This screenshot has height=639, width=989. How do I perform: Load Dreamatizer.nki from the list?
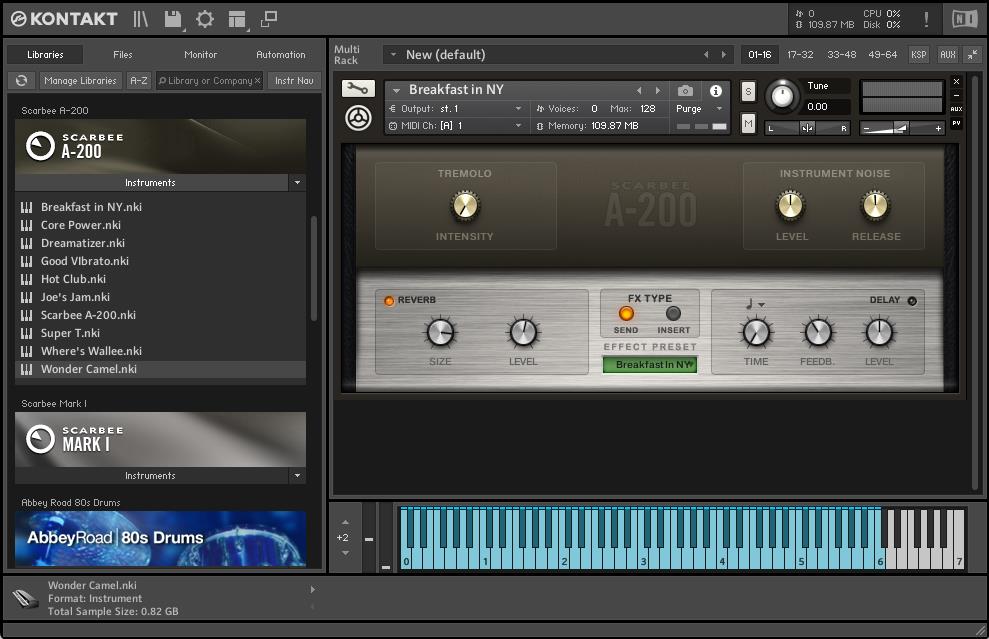click(82, 243)
